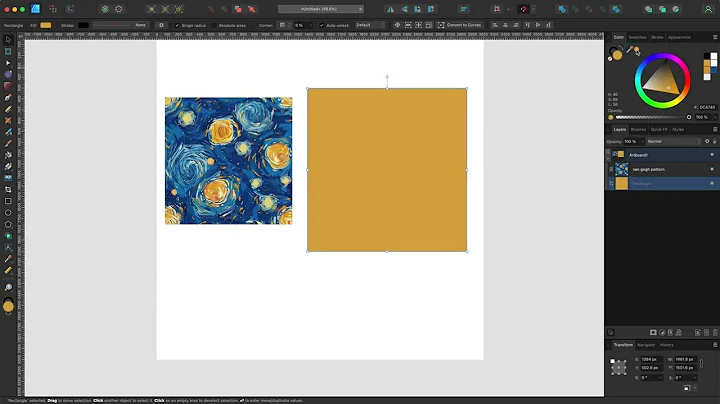Select the Pencil tool

click(8, 109)
